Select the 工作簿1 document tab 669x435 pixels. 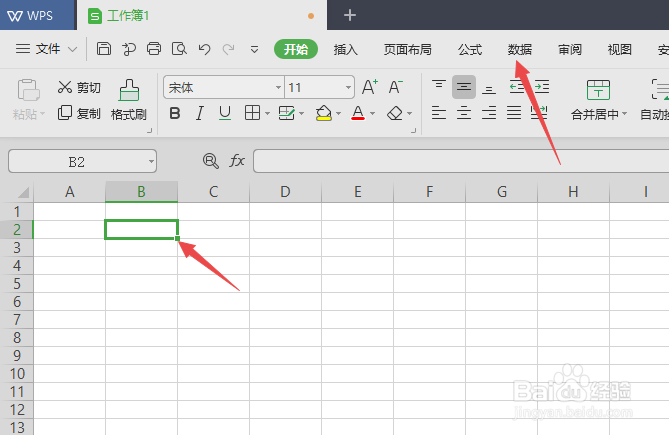coord(202,15)
